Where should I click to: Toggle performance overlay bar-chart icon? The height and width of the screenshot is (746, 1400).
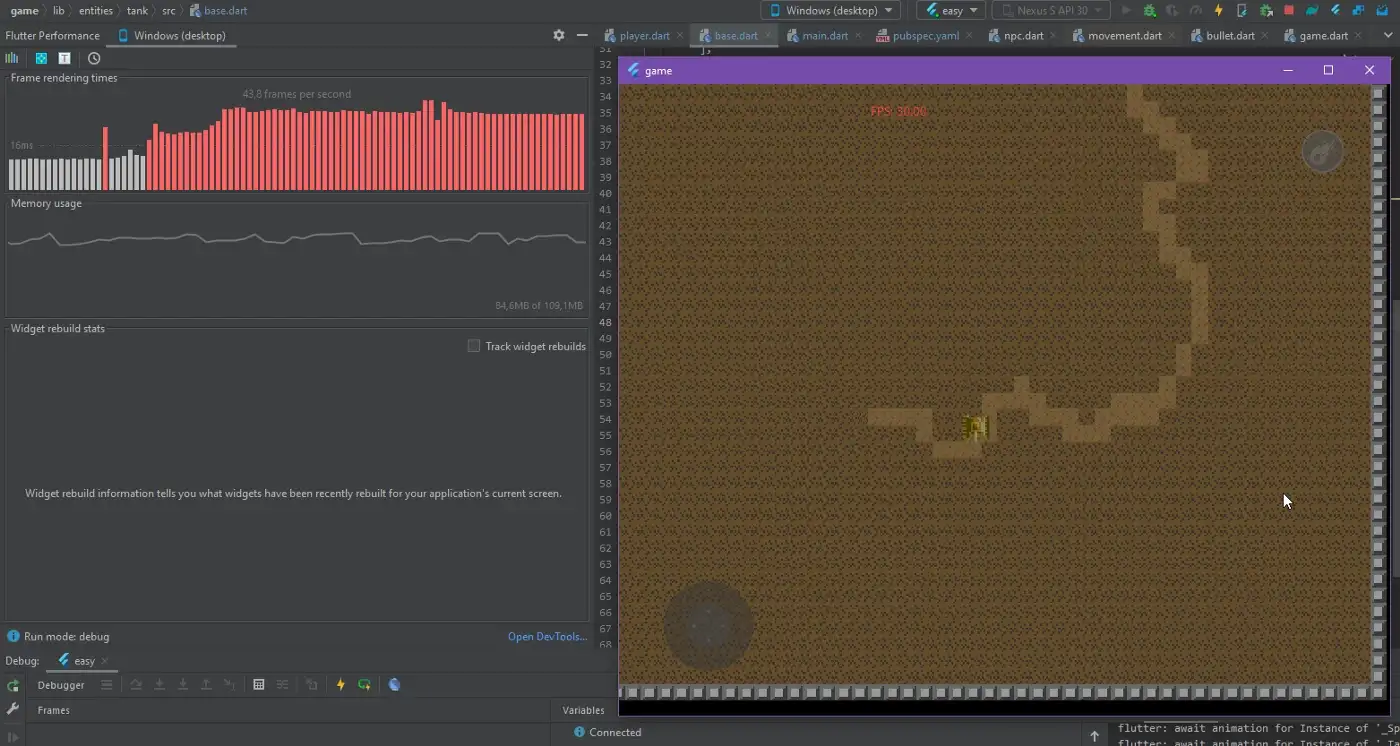click(x=12, y=58)
